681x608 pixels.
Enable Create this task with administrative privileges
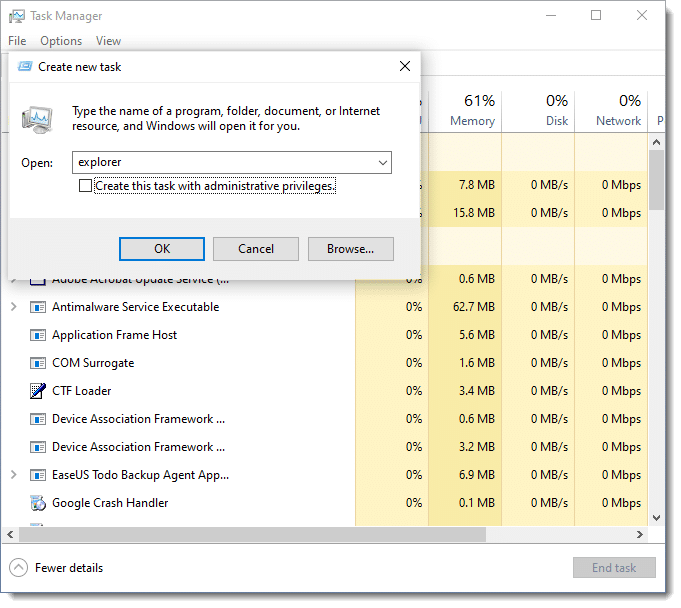86,186
